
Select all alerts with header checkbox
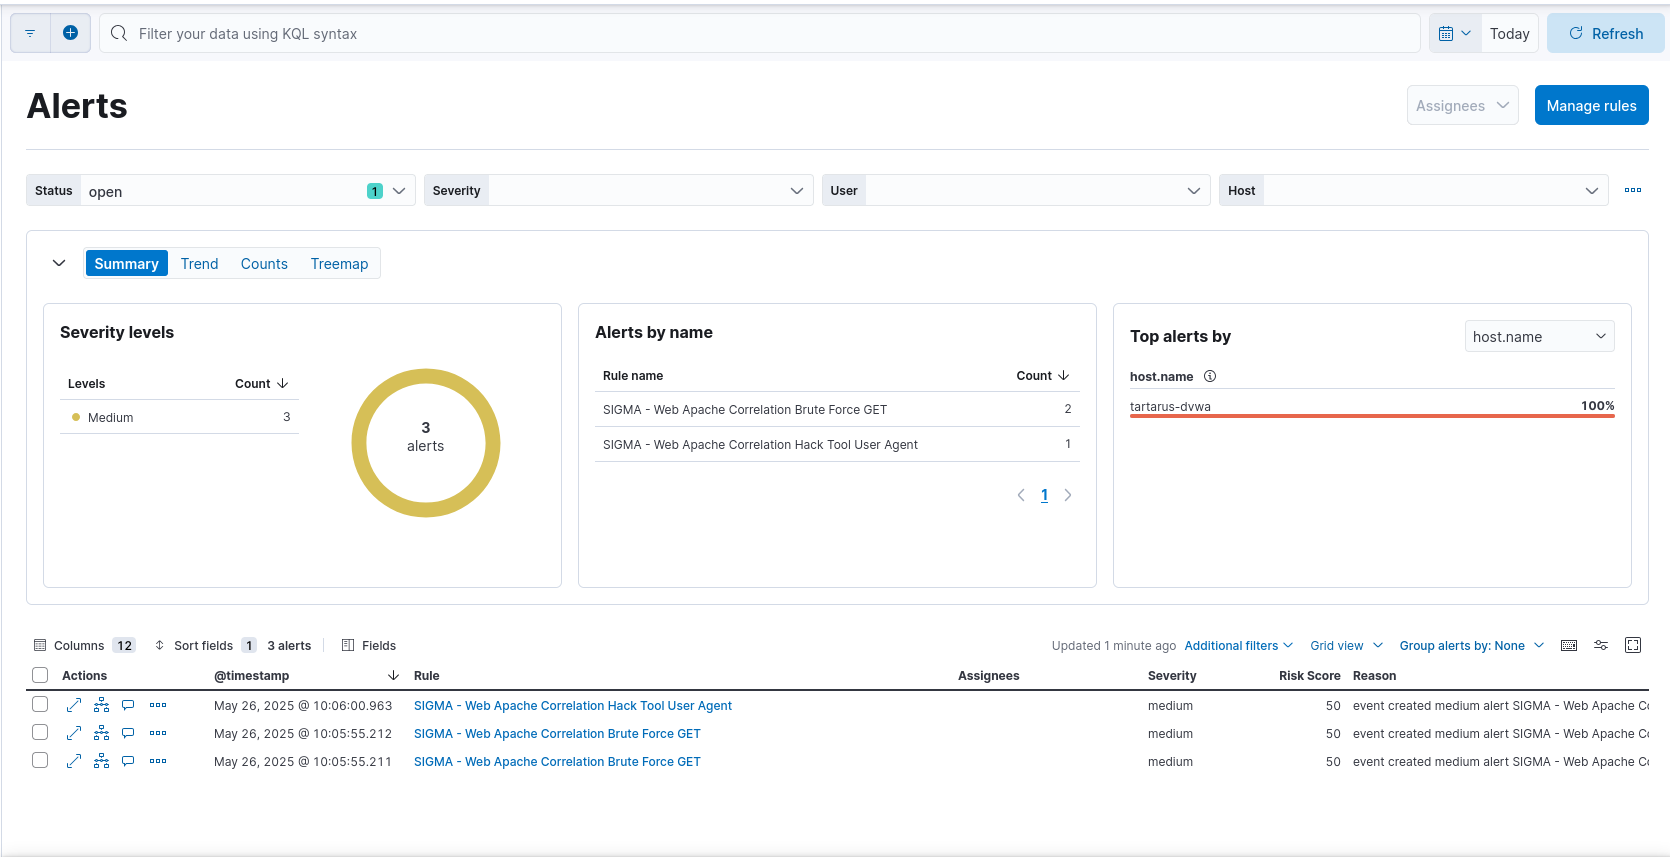40,675
